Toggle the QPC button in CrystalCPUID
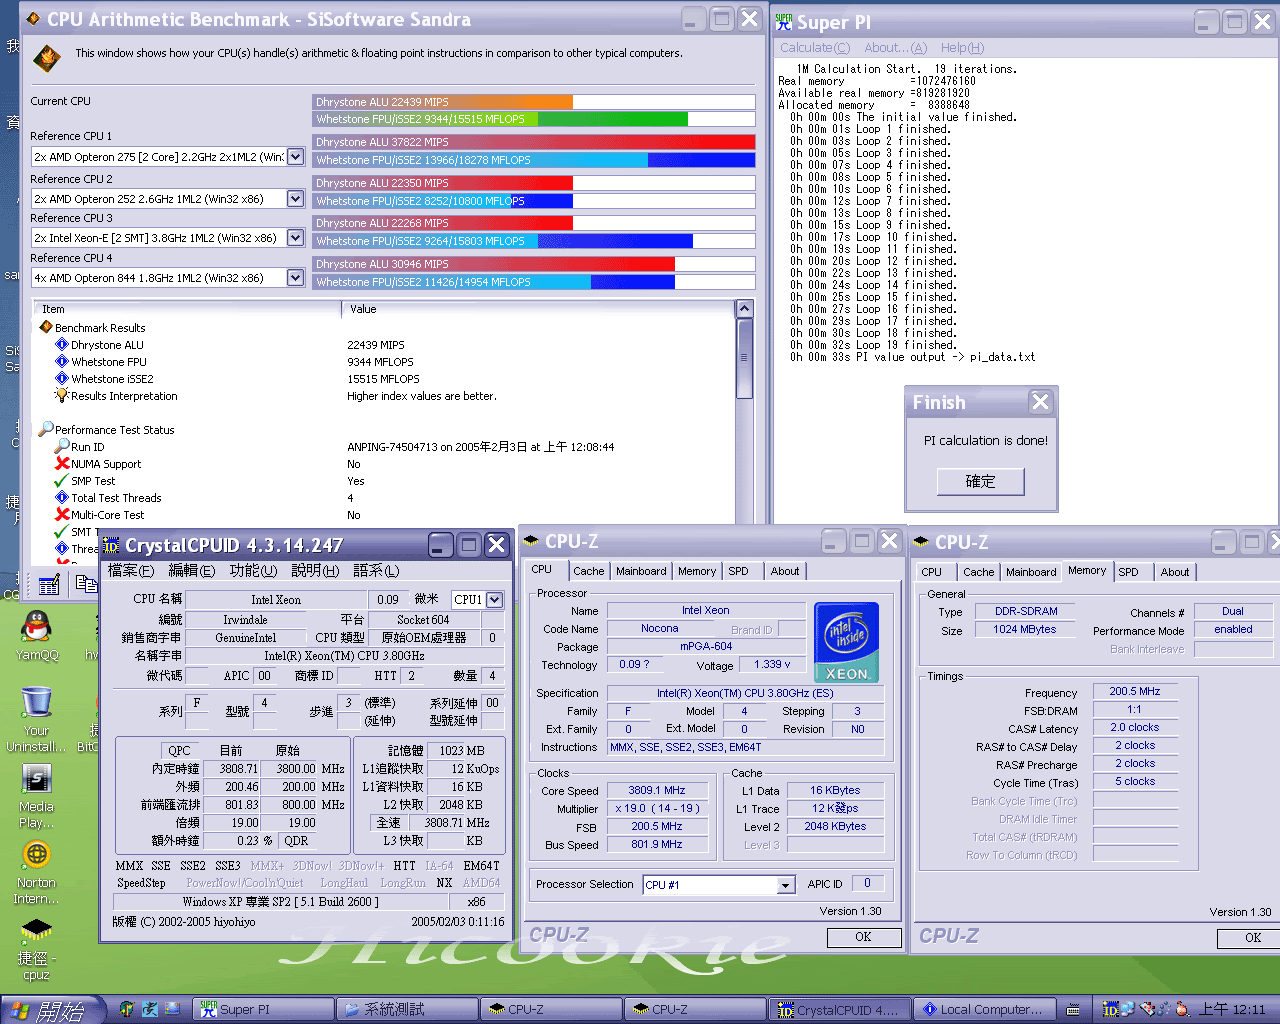Image resolution: width=1280 pixels, height=1024 pixels. point(179,750)
